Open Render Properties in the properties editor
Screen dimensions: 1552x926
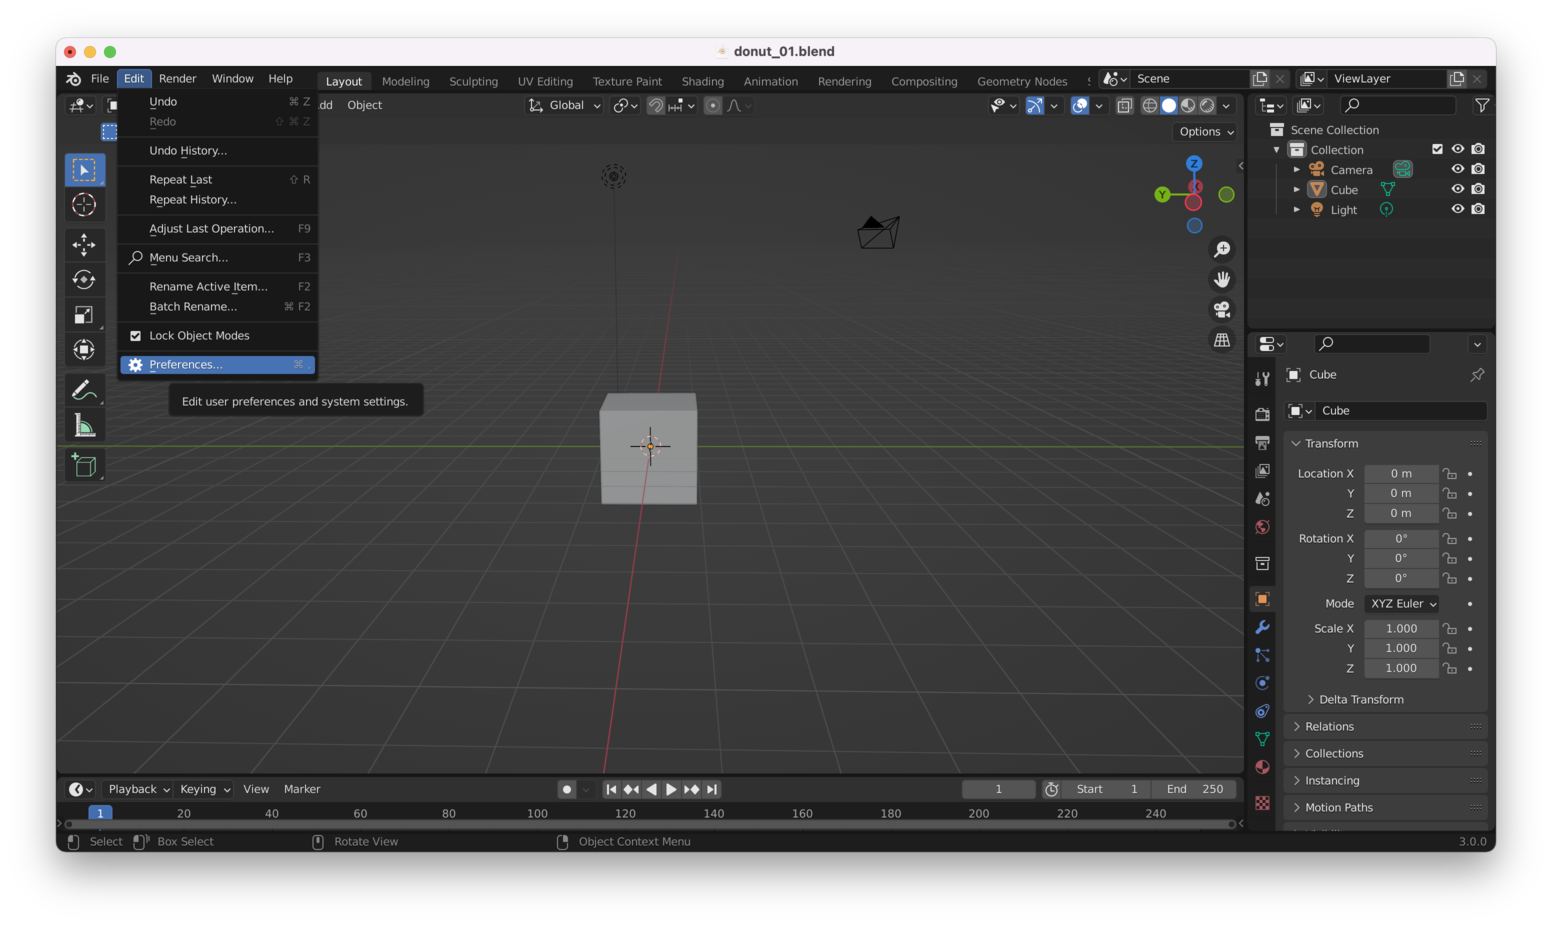pos(1262,413)
